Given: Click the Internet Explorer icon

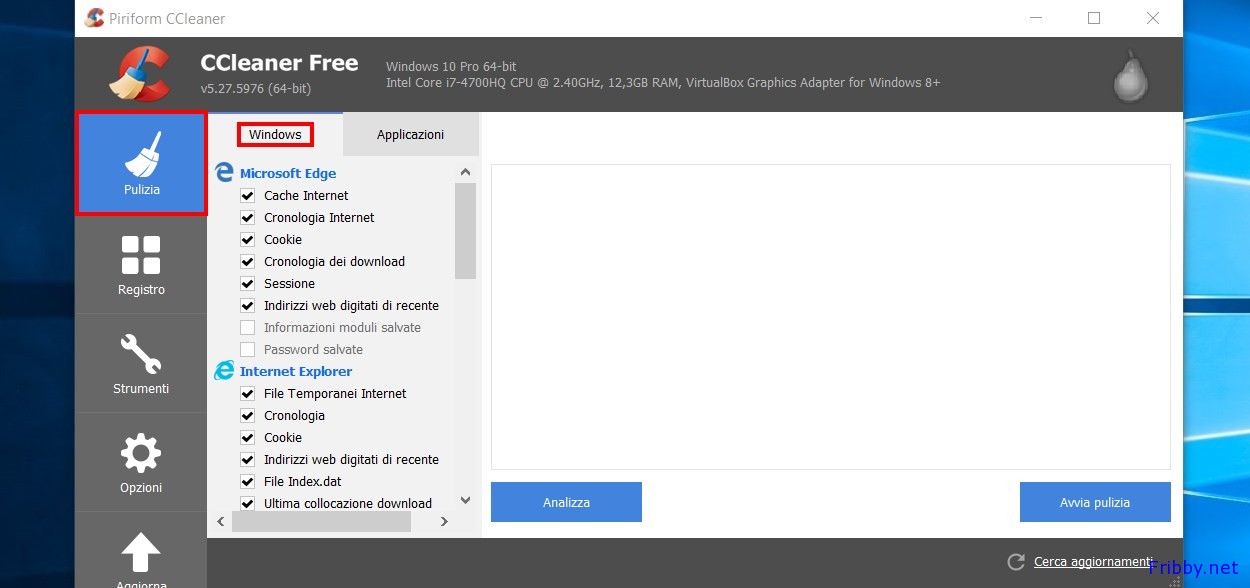Looking at the screenshot, I should [224, 370].
